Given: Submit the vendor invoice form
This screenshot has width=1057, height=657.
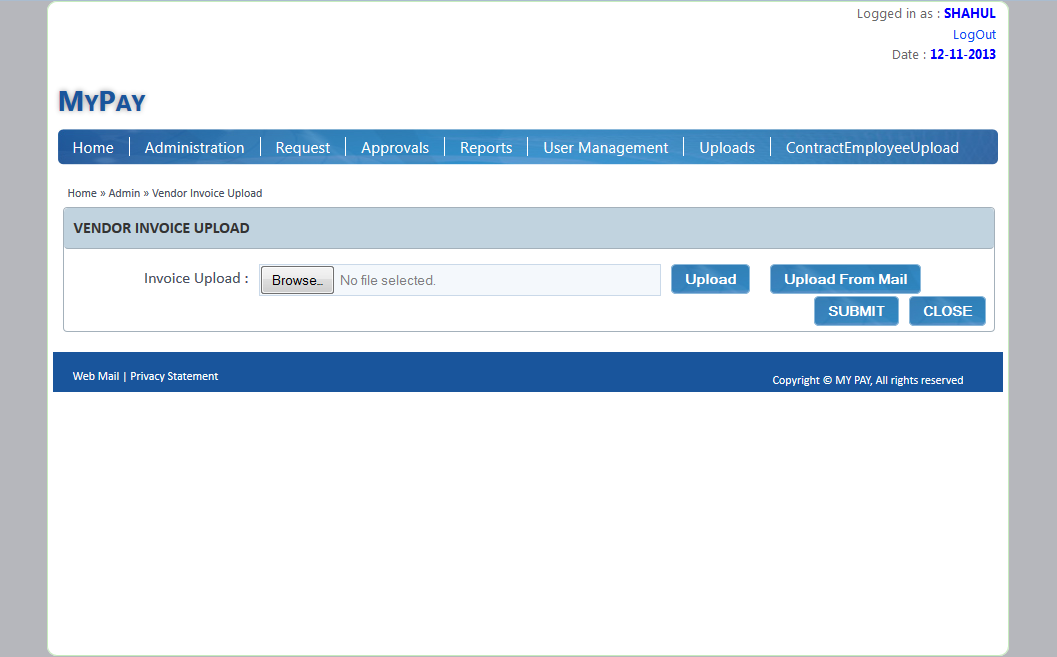Looking at the screenshot, I should point(856,311).
